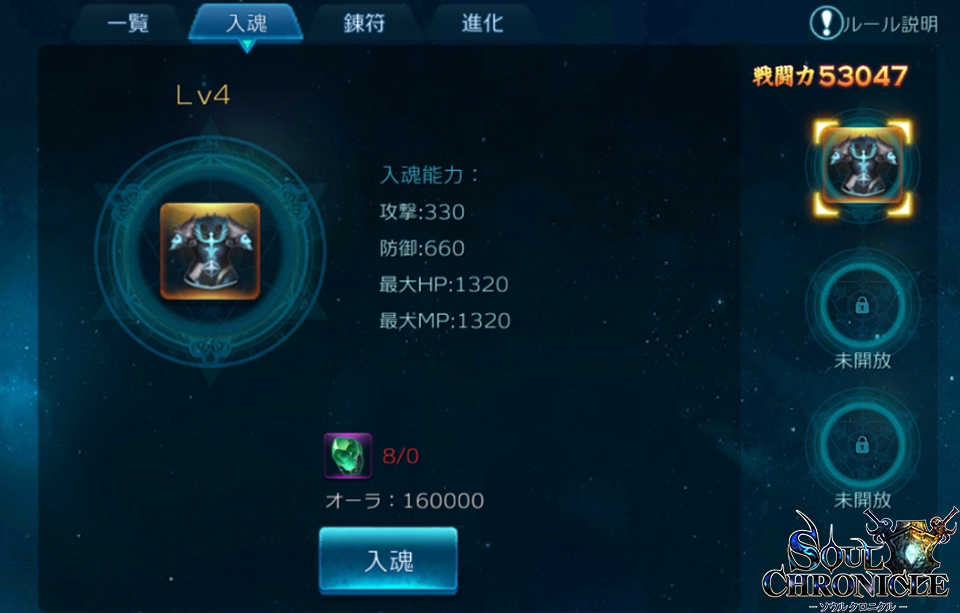Click the 入魂能力 heading
The height and width of the screenshot is (613, 960).
[429, 175]
